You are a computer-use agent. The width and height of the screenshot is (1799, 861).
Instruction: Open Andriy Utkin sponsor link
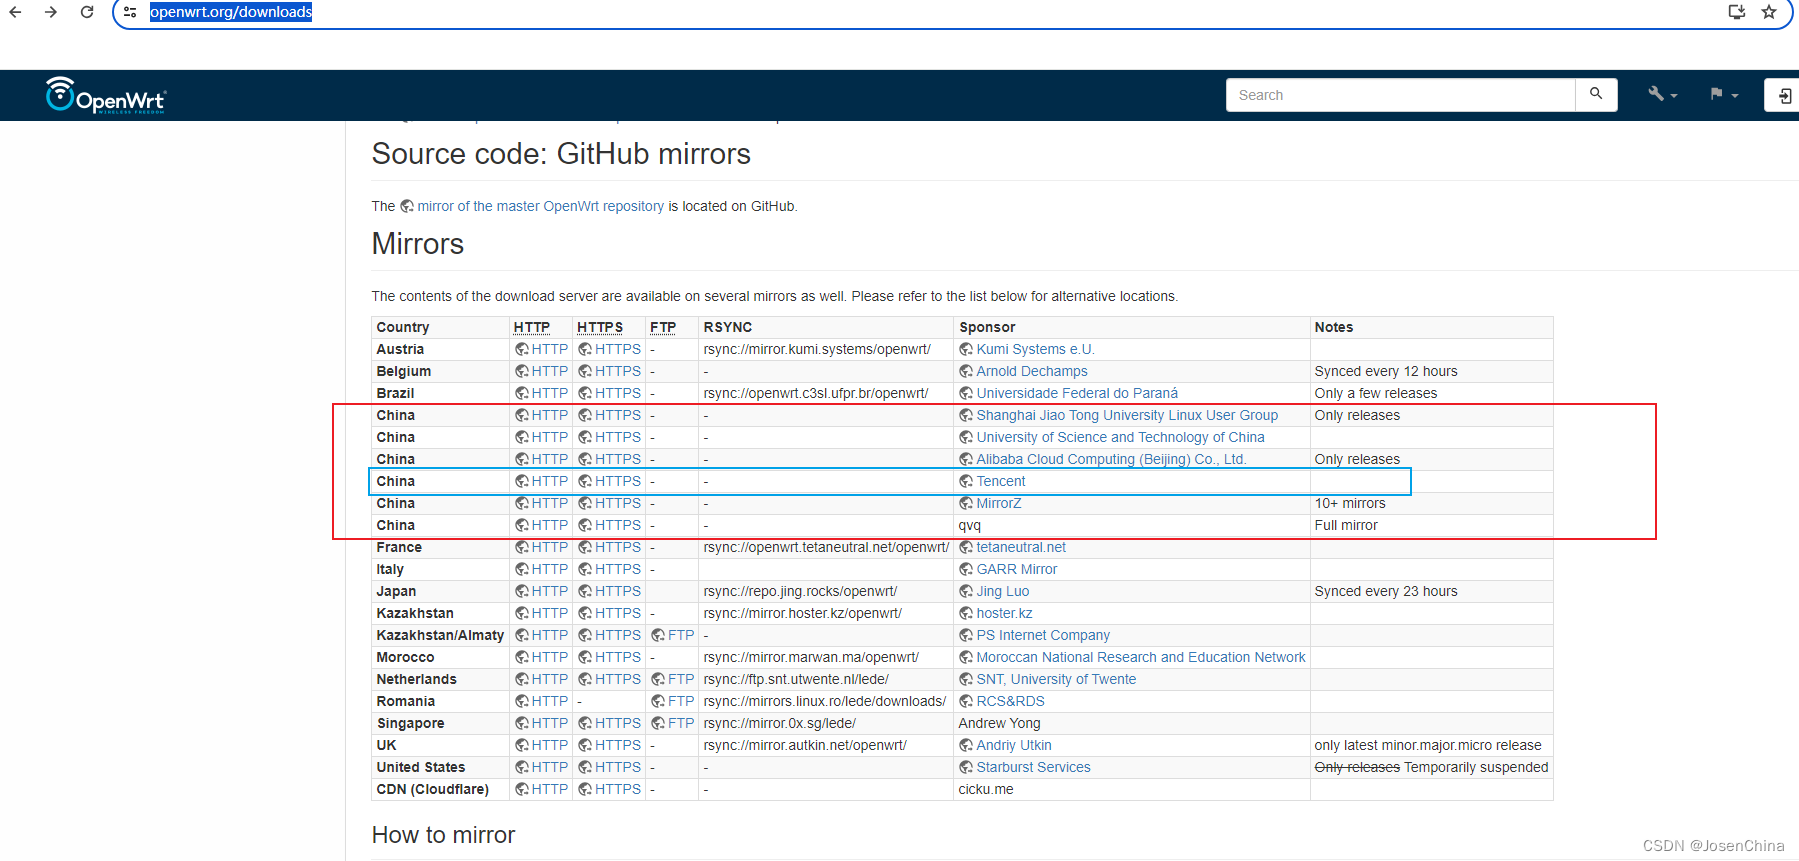1014,745
